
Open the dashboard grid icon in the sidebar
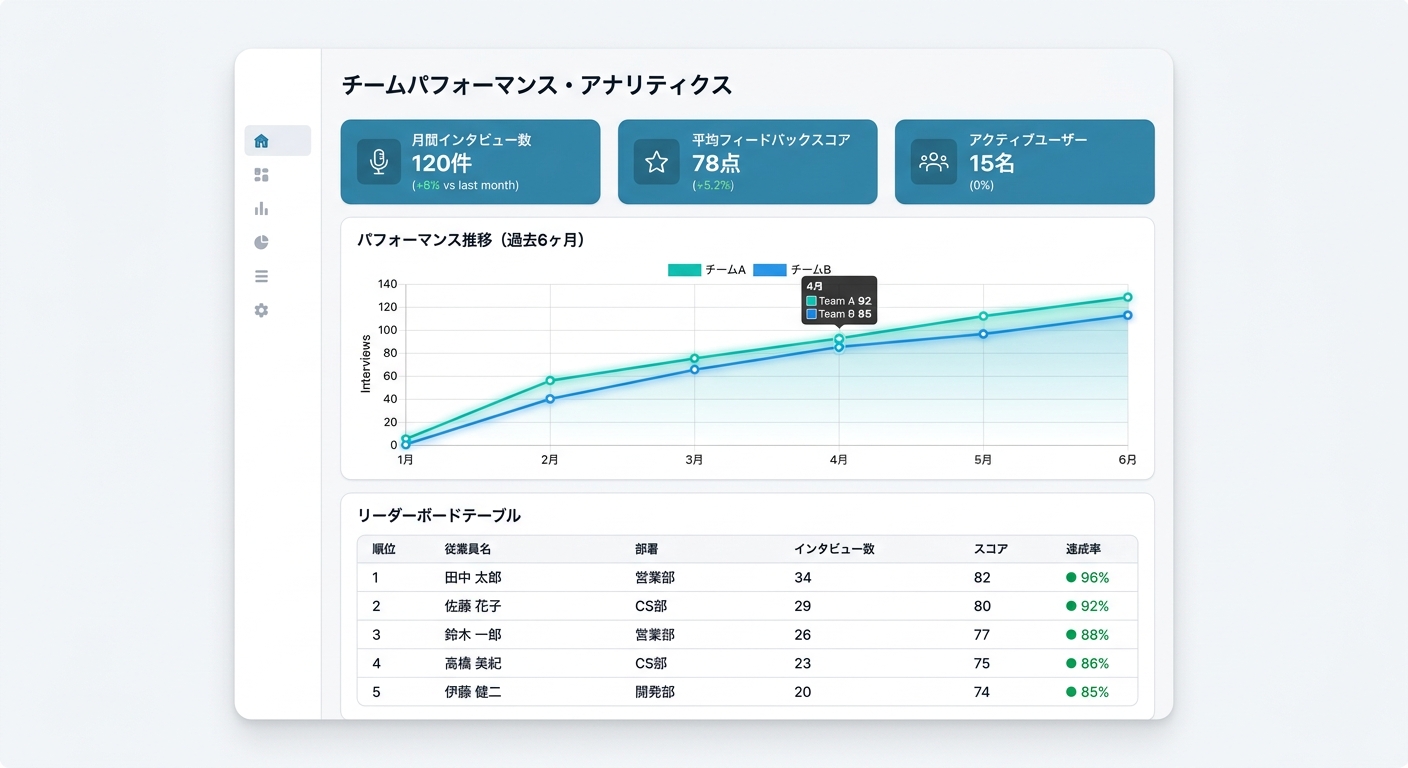pyautogui.click(x=261, y=174)
